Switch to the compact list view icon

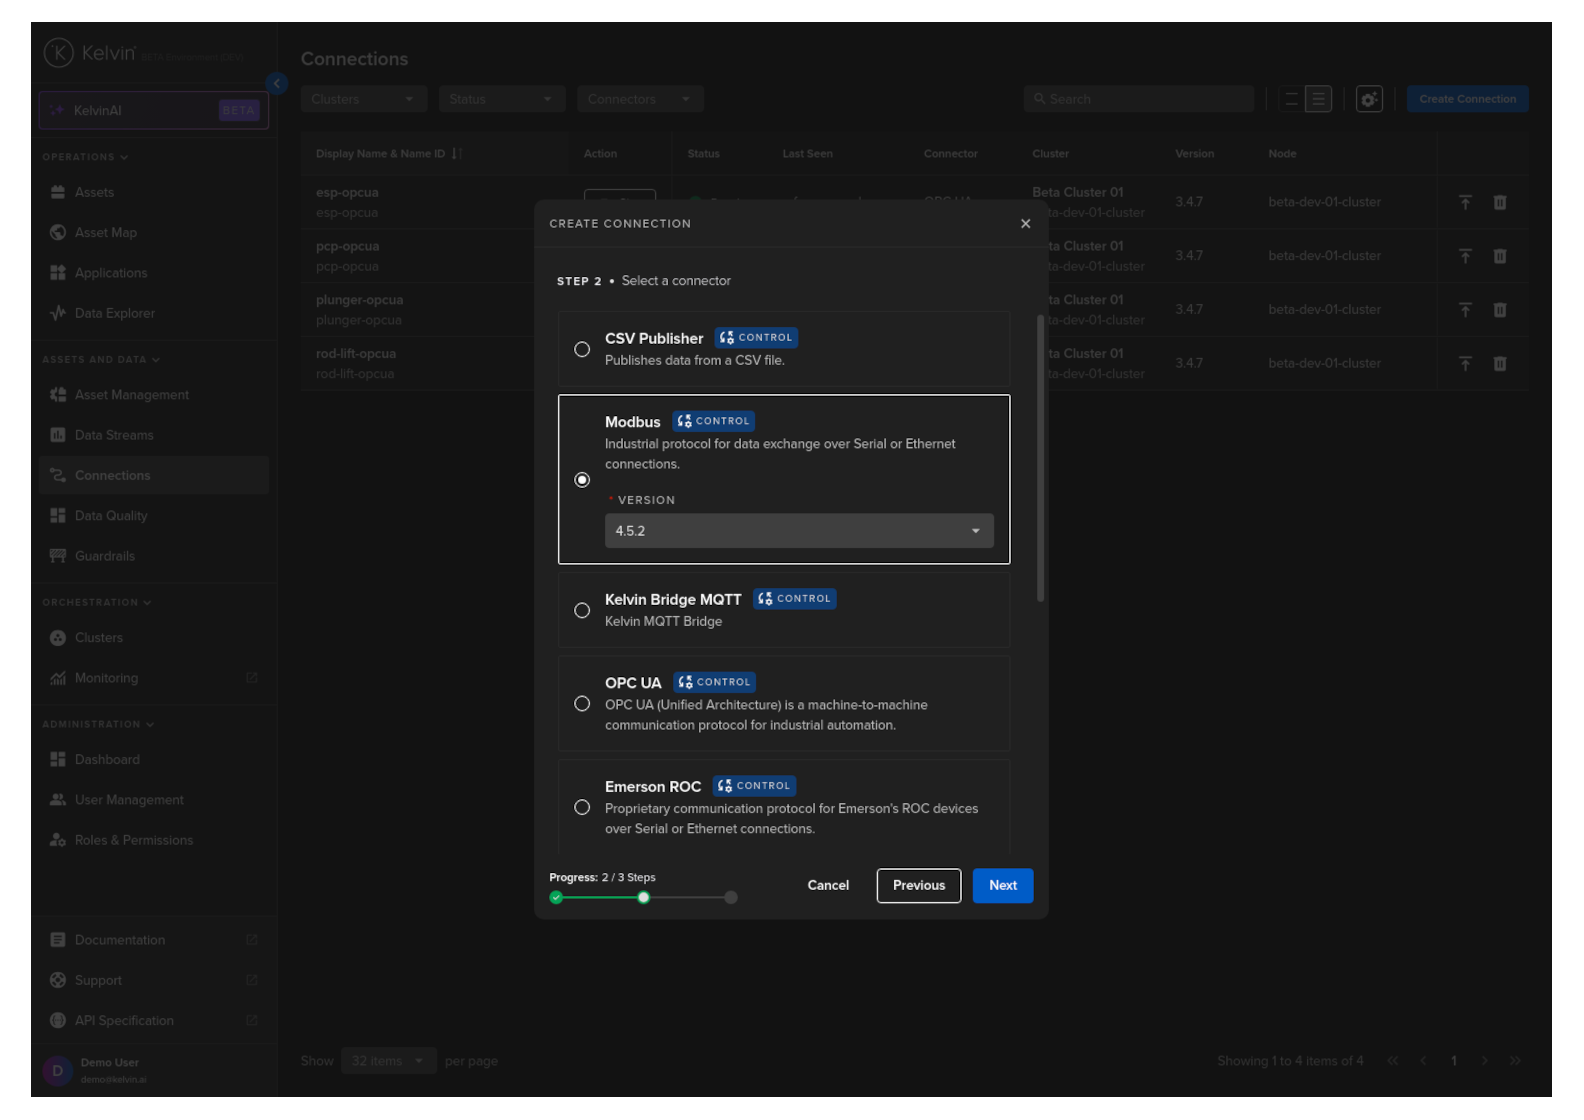(1291, 99)
